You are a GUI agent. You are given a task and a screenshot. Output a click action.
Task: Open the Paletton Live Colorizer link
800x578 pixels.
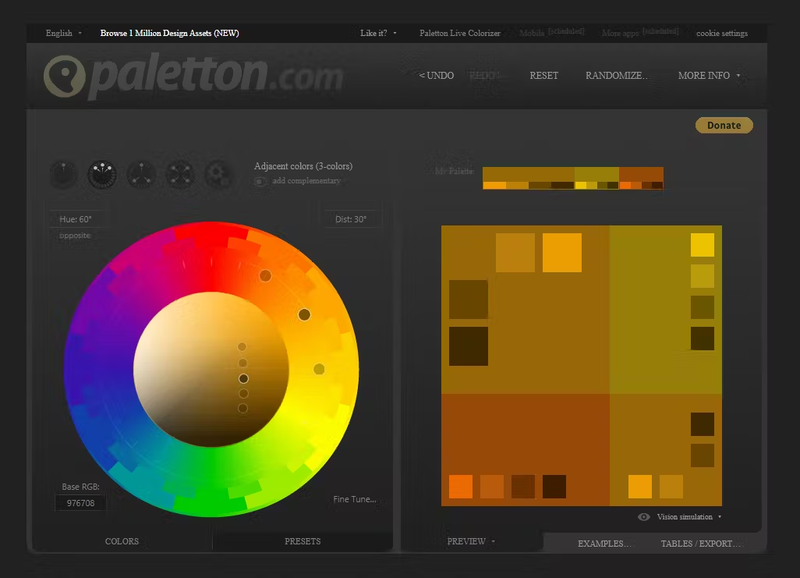click(x=460, y=33)
